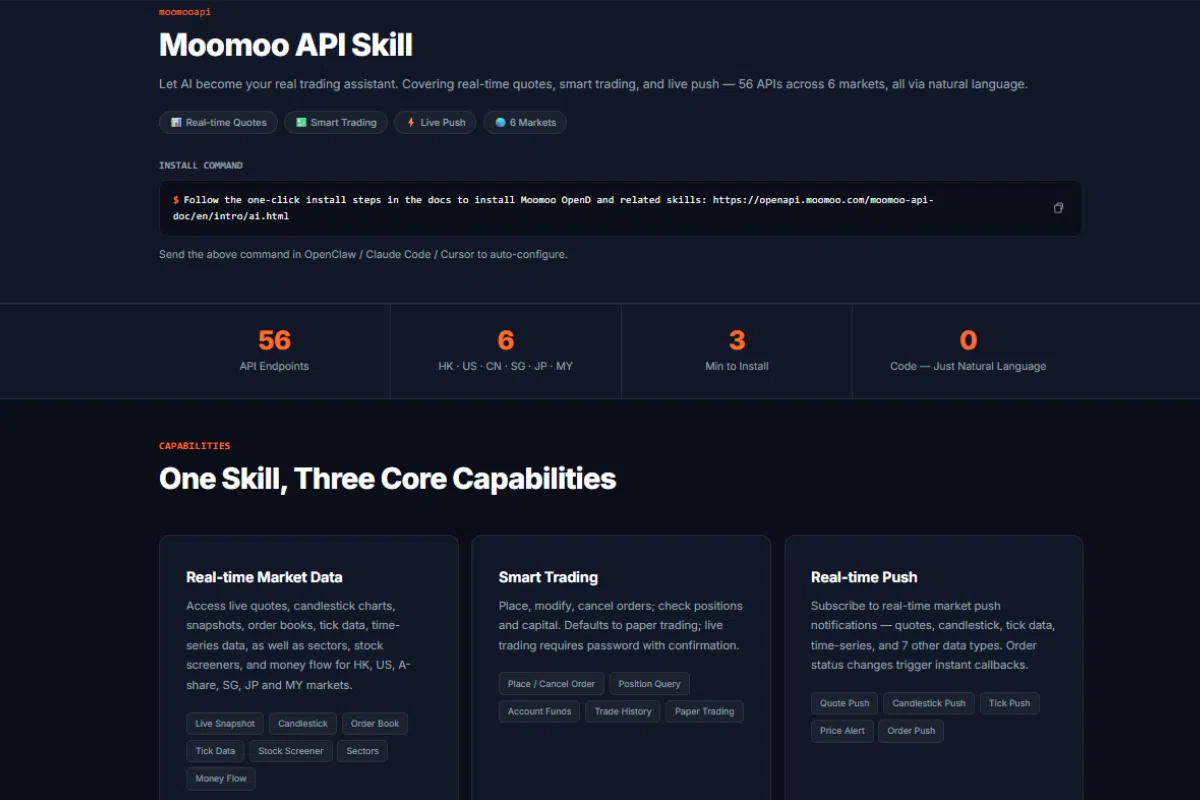Click the API Endpoints label
Image resolution: width=1200 pixels, height=800 pixels.
pos(274,366)
